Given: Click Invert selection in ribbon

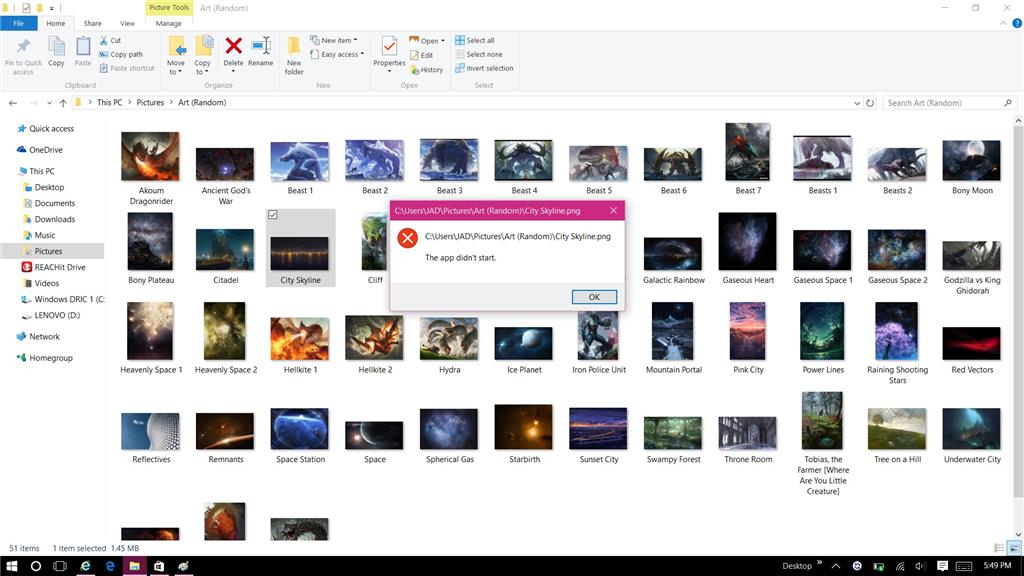Looking at the screenshot, I should point(484,68).
